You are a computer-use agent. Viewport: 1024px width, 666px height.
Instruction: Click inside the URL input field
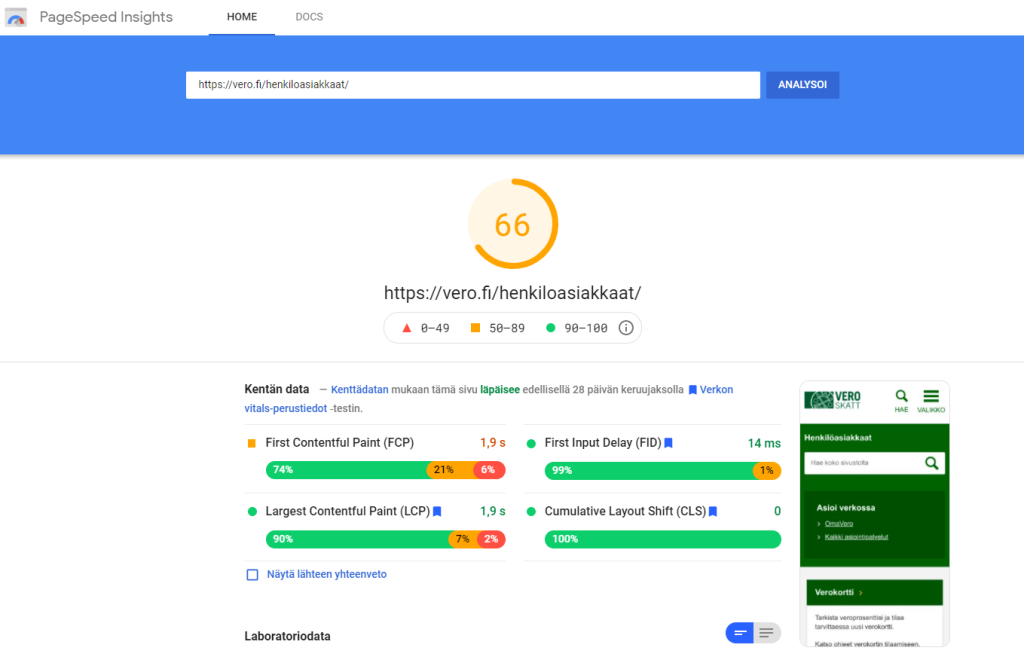click(x=470, y=85)
